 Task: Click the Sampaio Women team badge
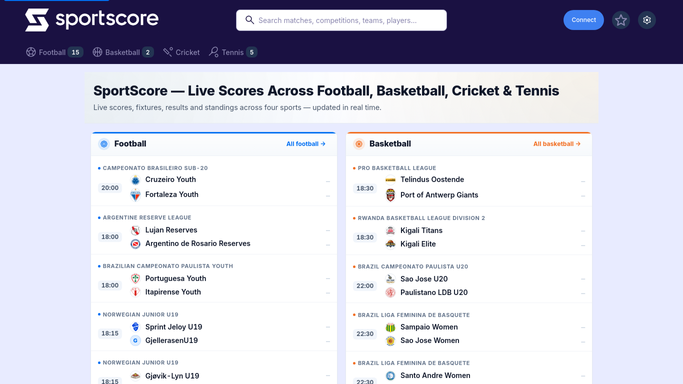tap(390, 327)
